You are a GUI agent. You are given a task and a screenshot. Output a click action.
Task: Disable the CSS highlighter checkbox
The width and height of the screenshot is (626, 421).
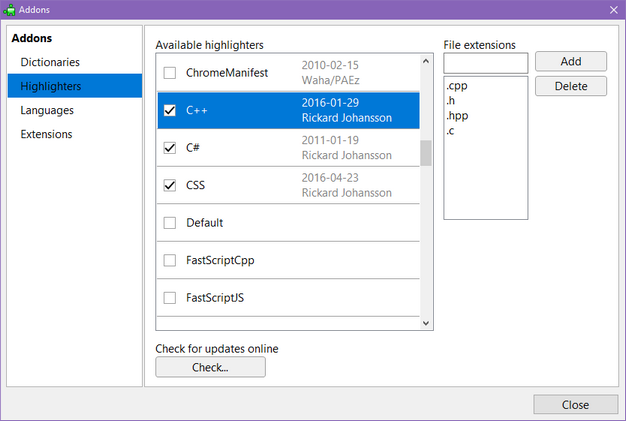pyautogui.click(x=169, y=185)
